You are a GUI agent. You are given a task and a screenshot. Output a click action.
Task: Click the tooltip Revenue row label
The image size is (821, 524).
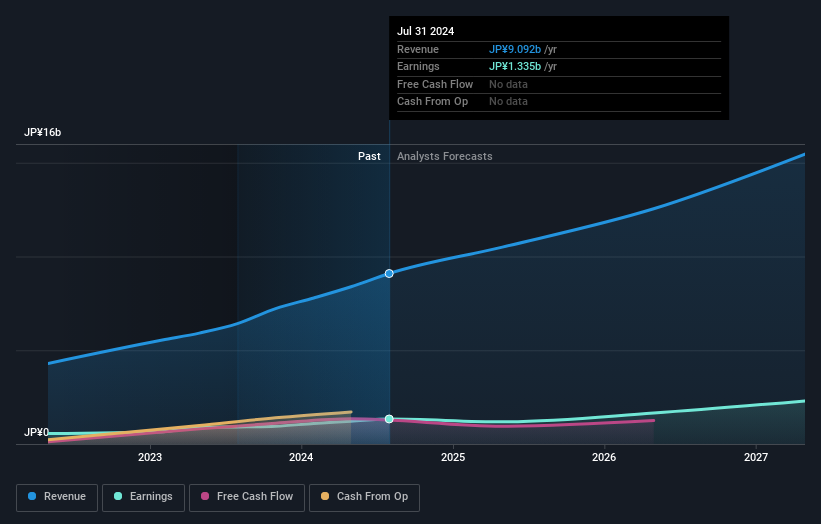point(418,49)
